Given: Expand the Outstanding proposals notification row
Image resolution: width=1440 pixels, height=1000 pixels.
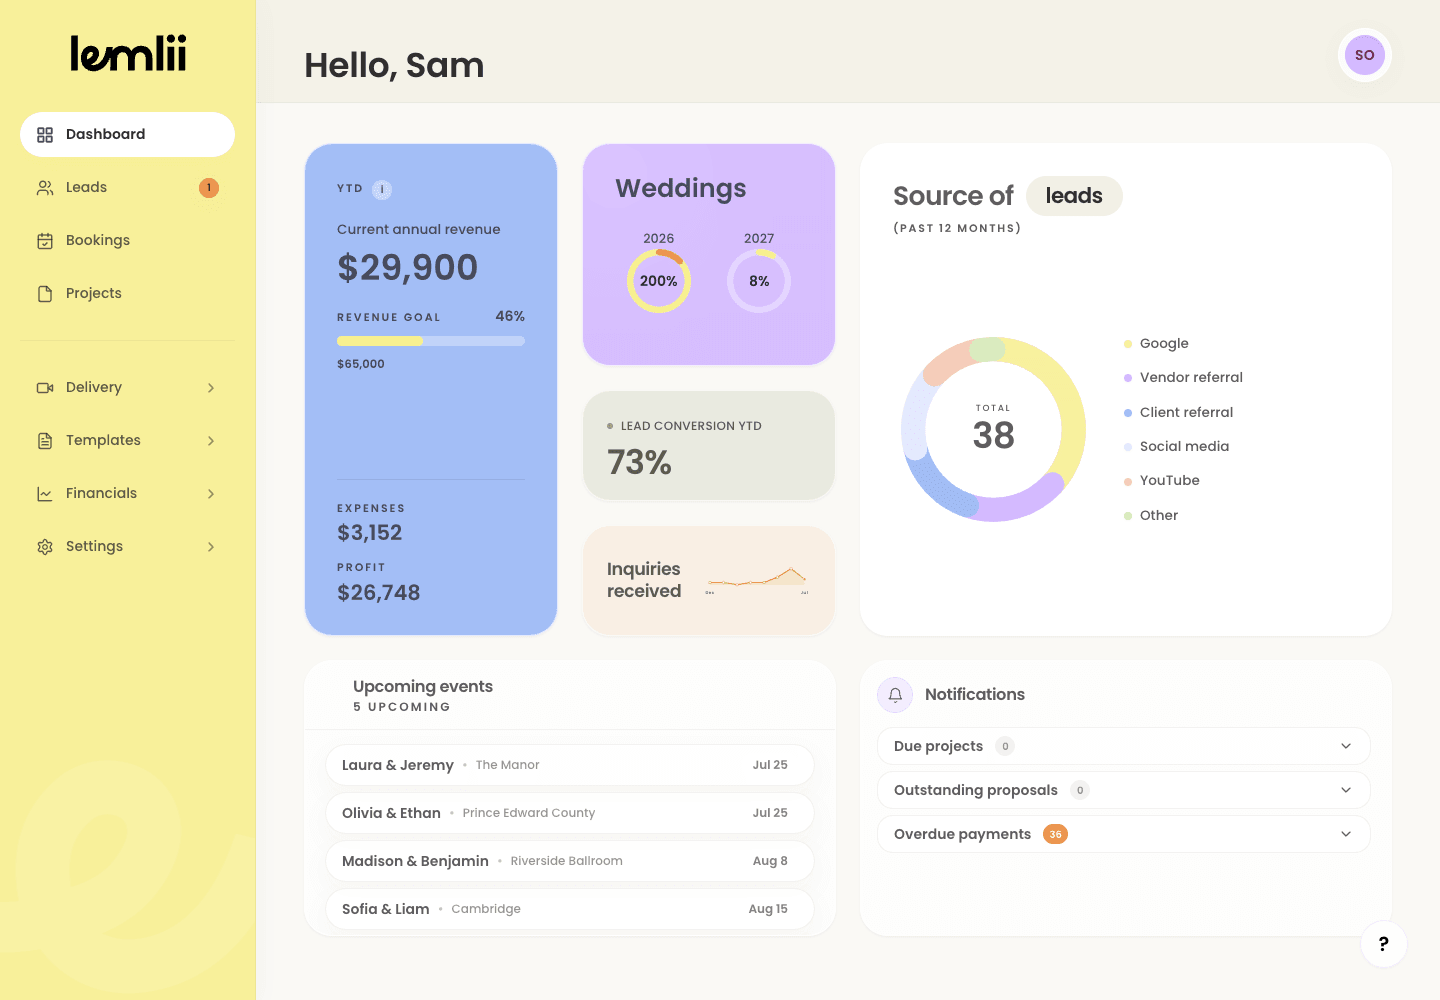Looking at the screenshot, I should (1124, 790).
